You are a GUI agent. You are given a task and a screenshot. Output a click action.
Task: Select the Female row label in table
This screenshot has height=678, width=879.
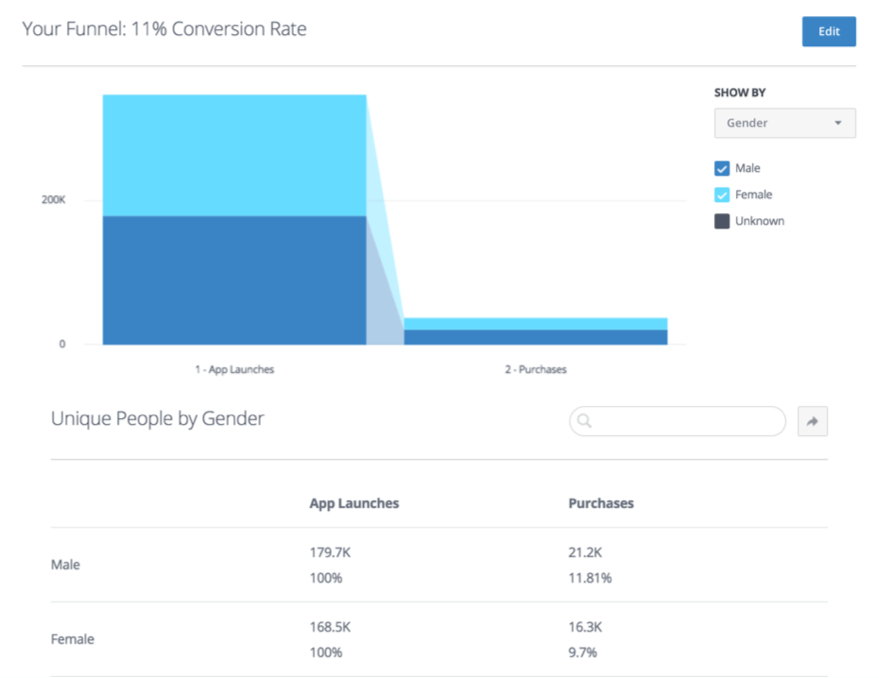tap(72, 639)
